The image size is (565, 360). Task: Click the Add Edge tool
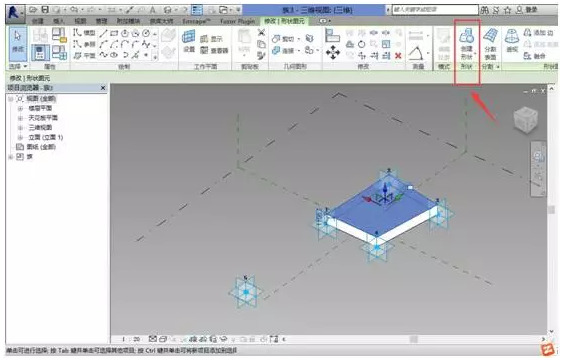(538, 33)
